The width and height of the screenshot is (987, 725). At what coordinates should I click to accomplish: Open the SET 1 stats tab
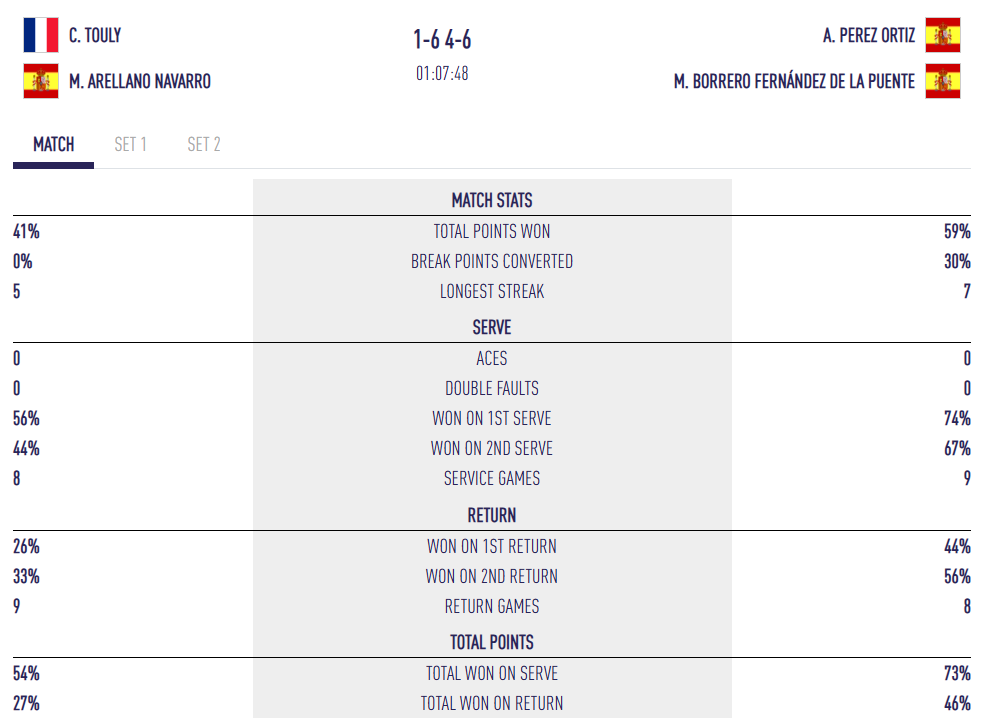[x=130, y=145]
